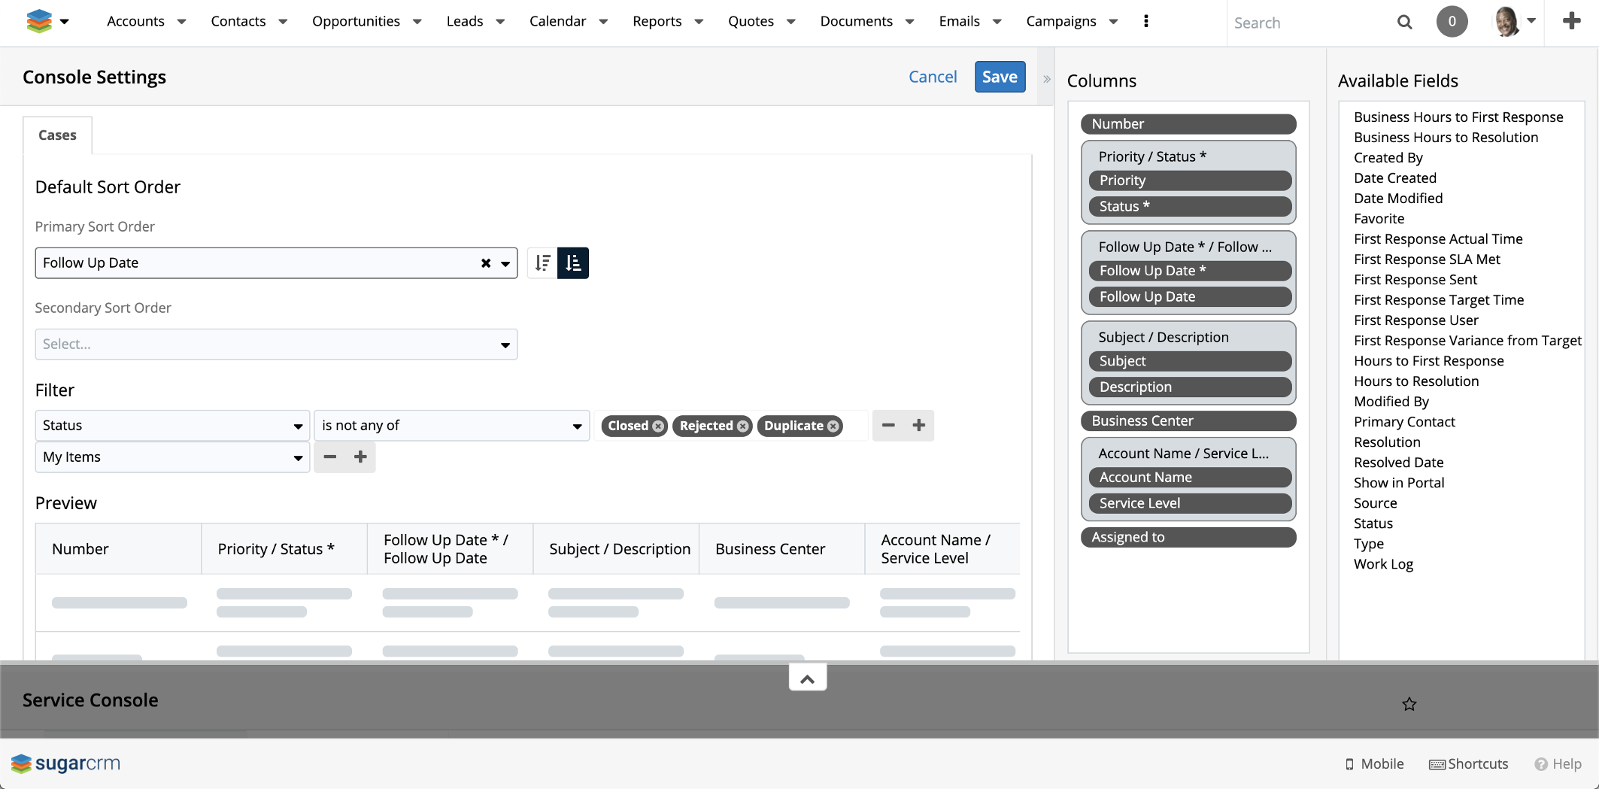1599x789 pixels.
Task: Remove the Closed filter tag
Action: pos(658,426)
